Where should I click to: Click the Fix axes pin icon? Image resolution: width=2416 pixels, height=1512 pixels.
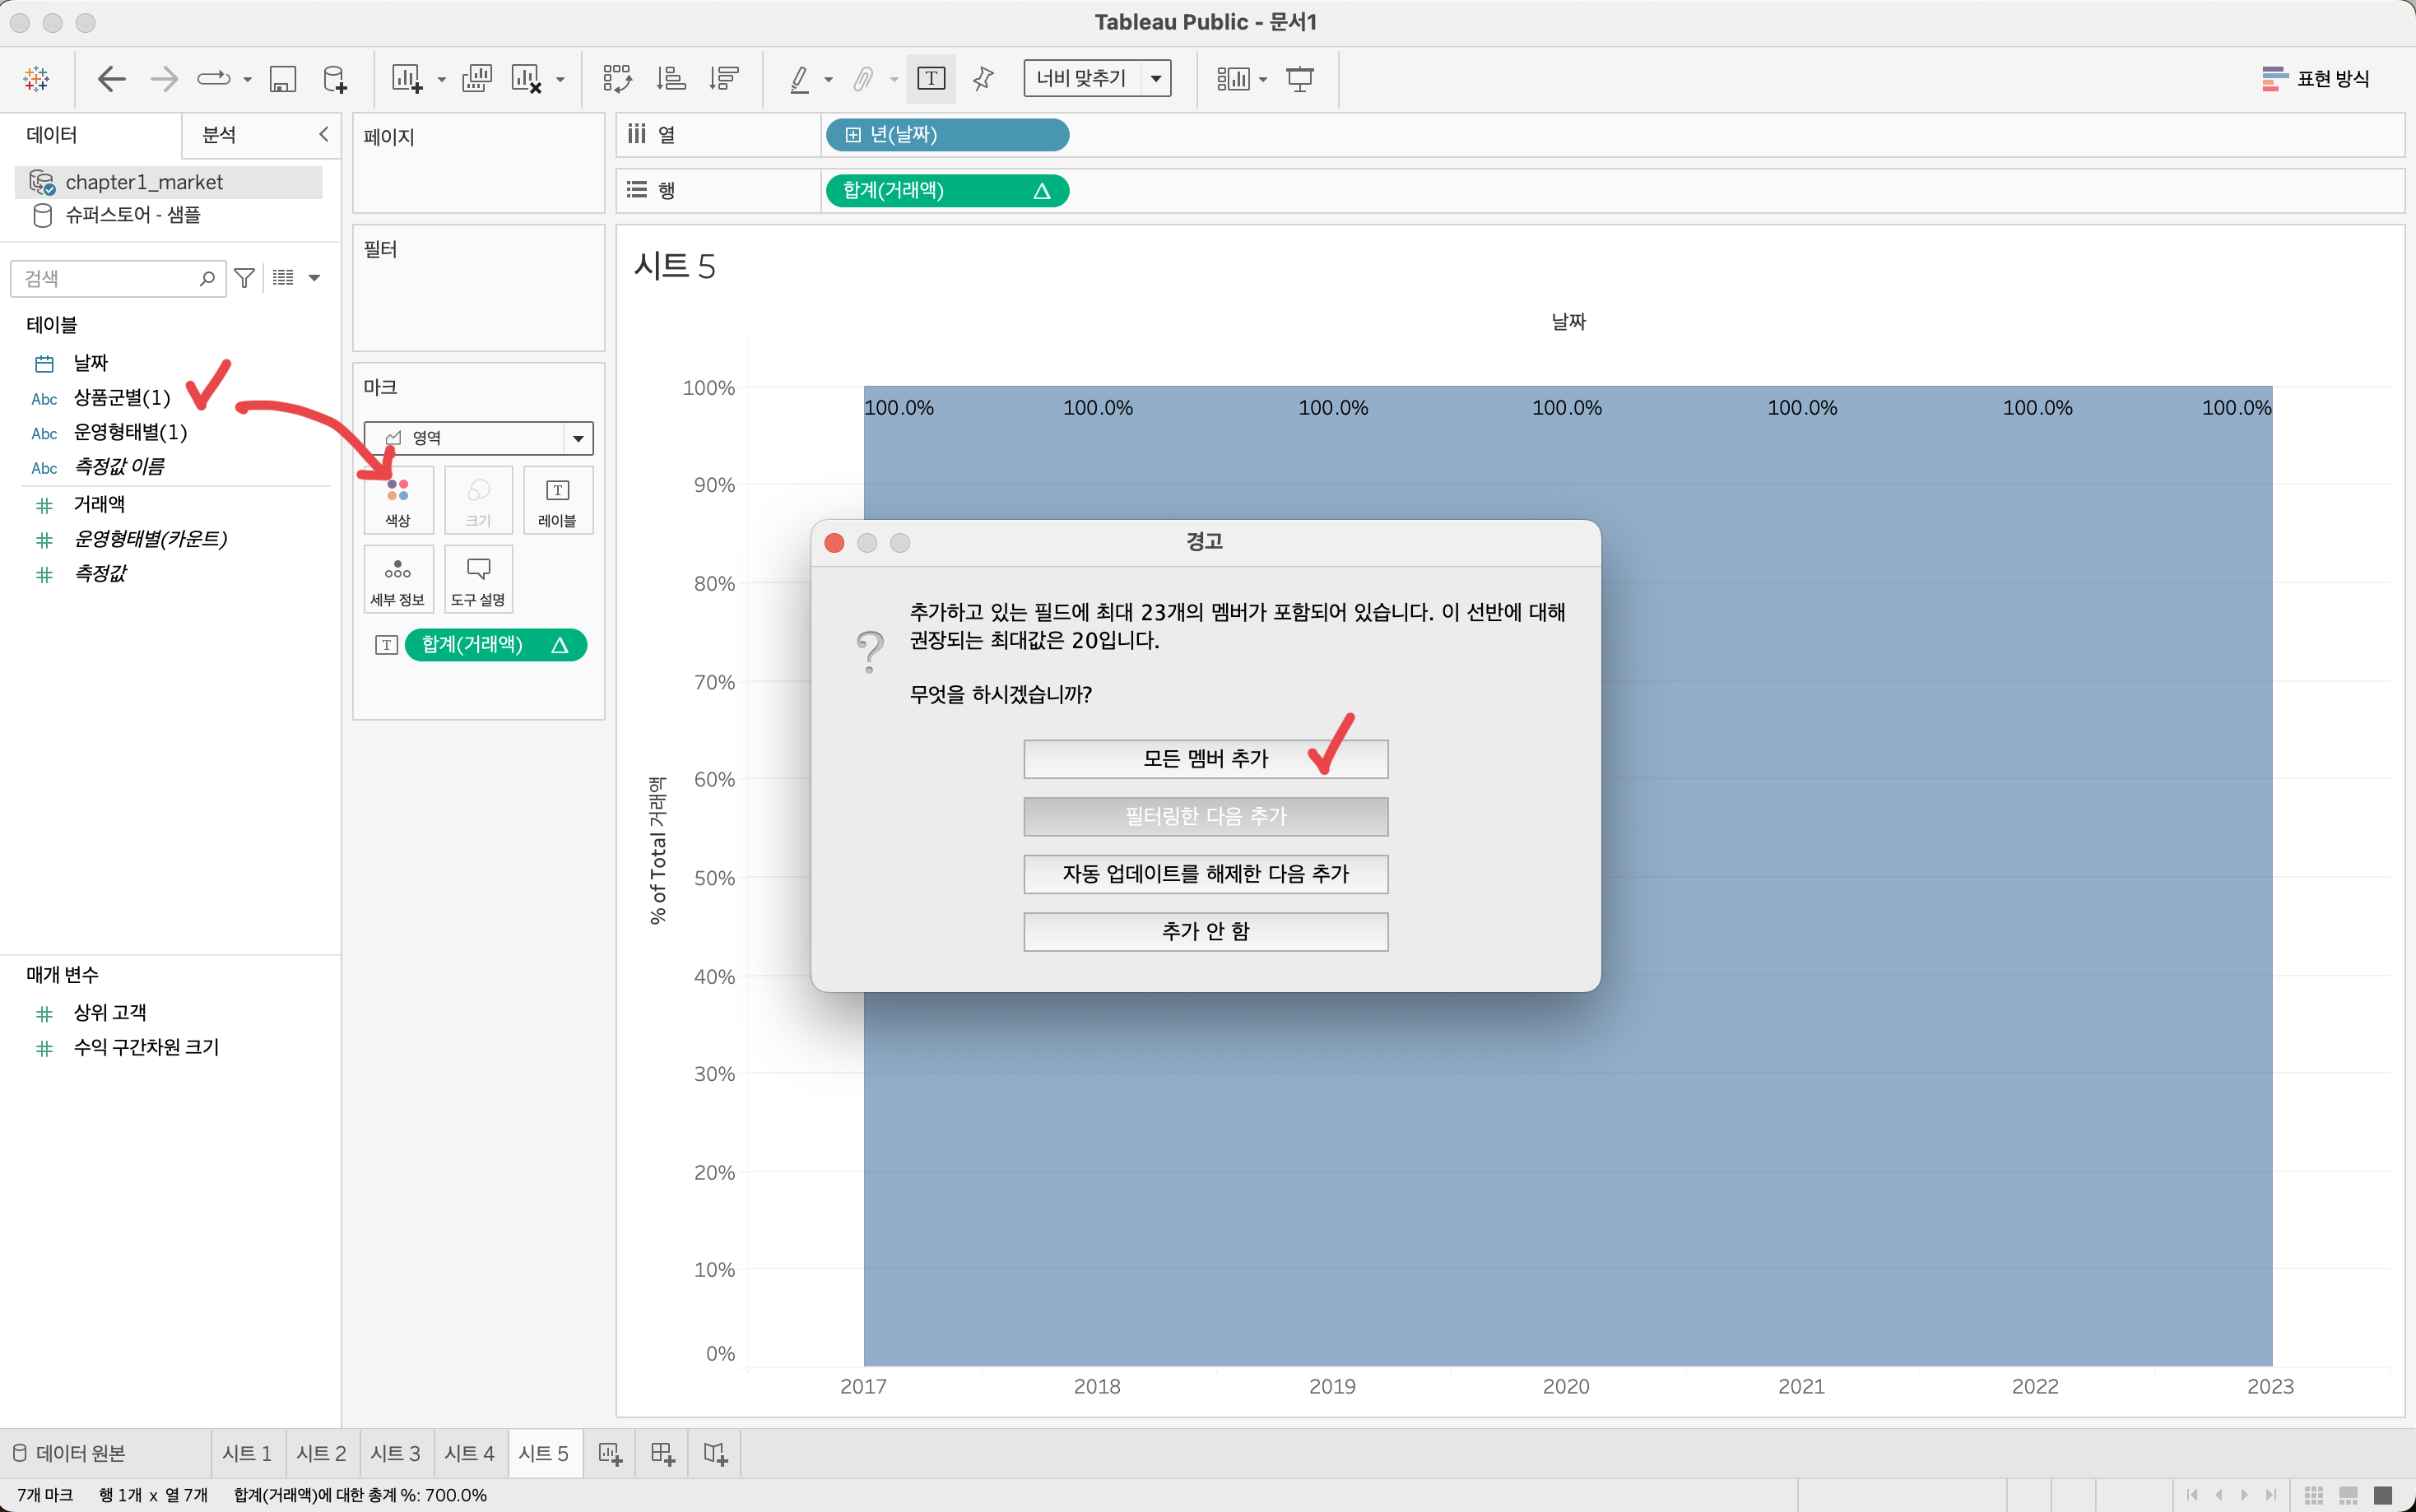[983, 79]
